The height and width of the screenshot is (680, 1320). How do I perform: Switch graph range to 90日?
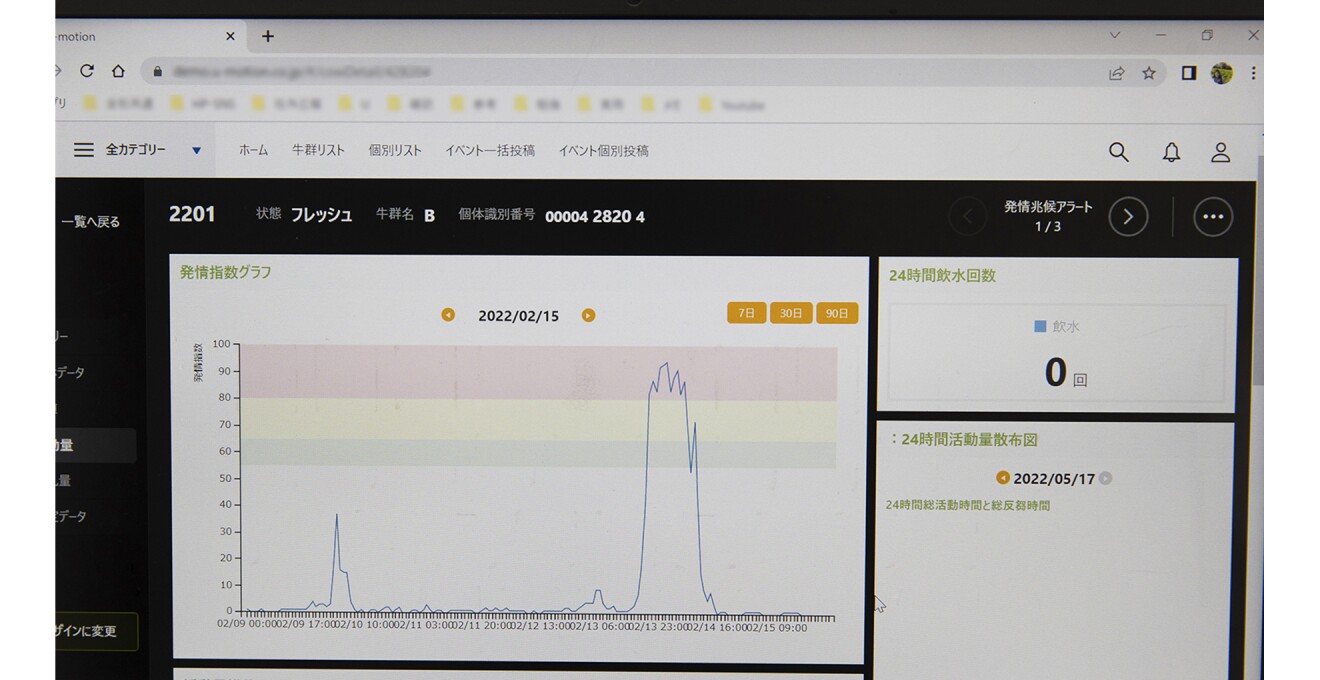coord(836,313)
